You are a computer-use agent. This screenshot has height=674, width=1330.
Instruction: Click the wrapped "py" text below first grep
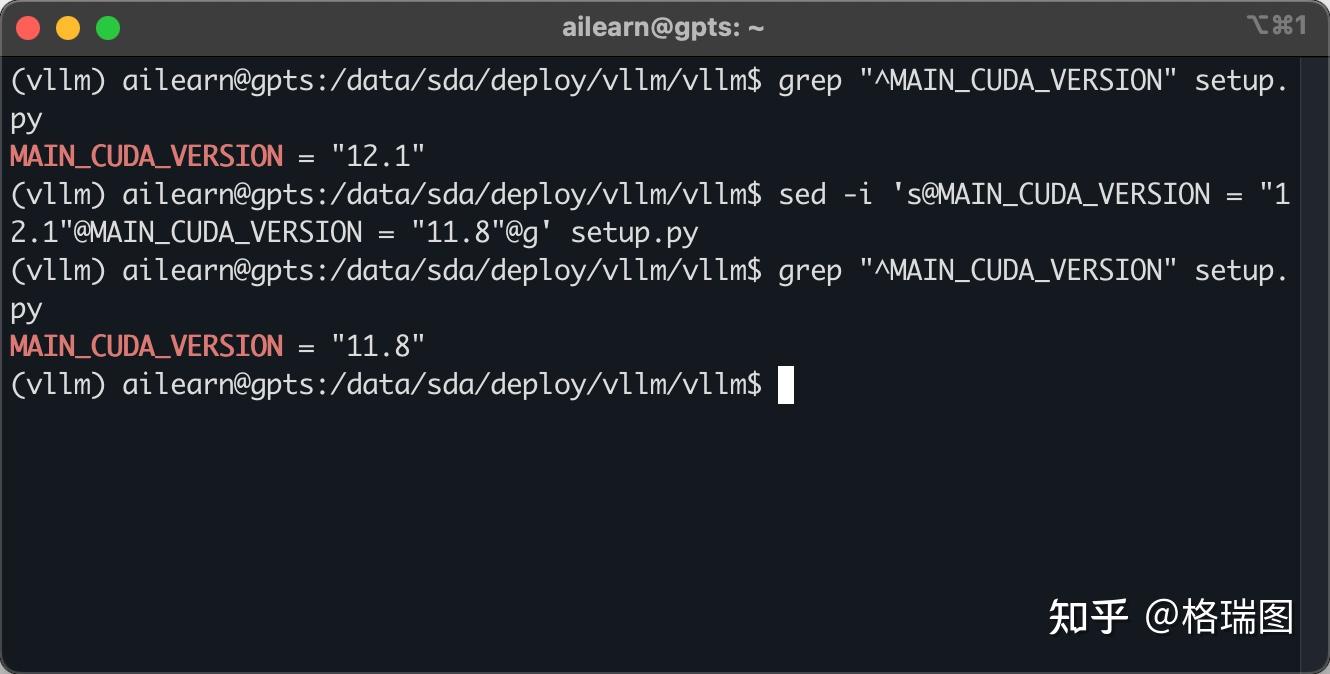[27, 119]
